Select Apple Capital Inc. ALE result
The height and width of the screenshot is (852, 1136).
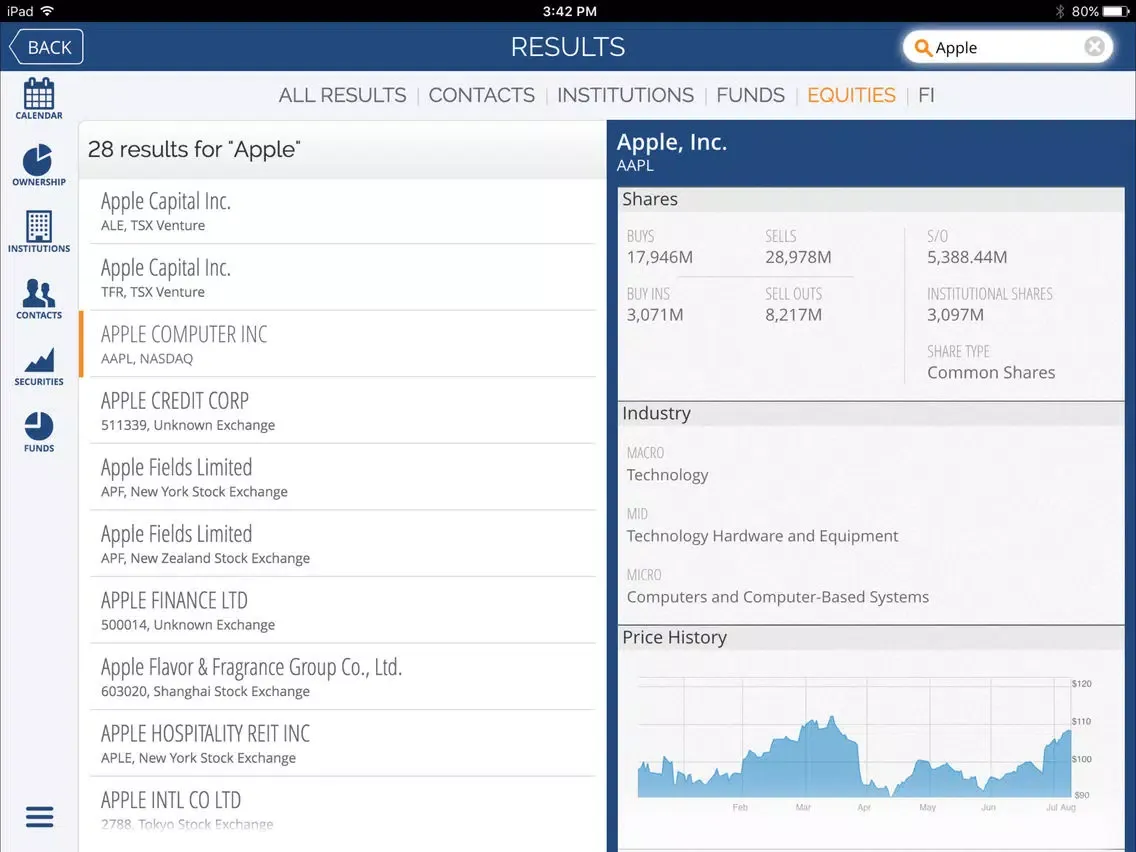[343, 211]
